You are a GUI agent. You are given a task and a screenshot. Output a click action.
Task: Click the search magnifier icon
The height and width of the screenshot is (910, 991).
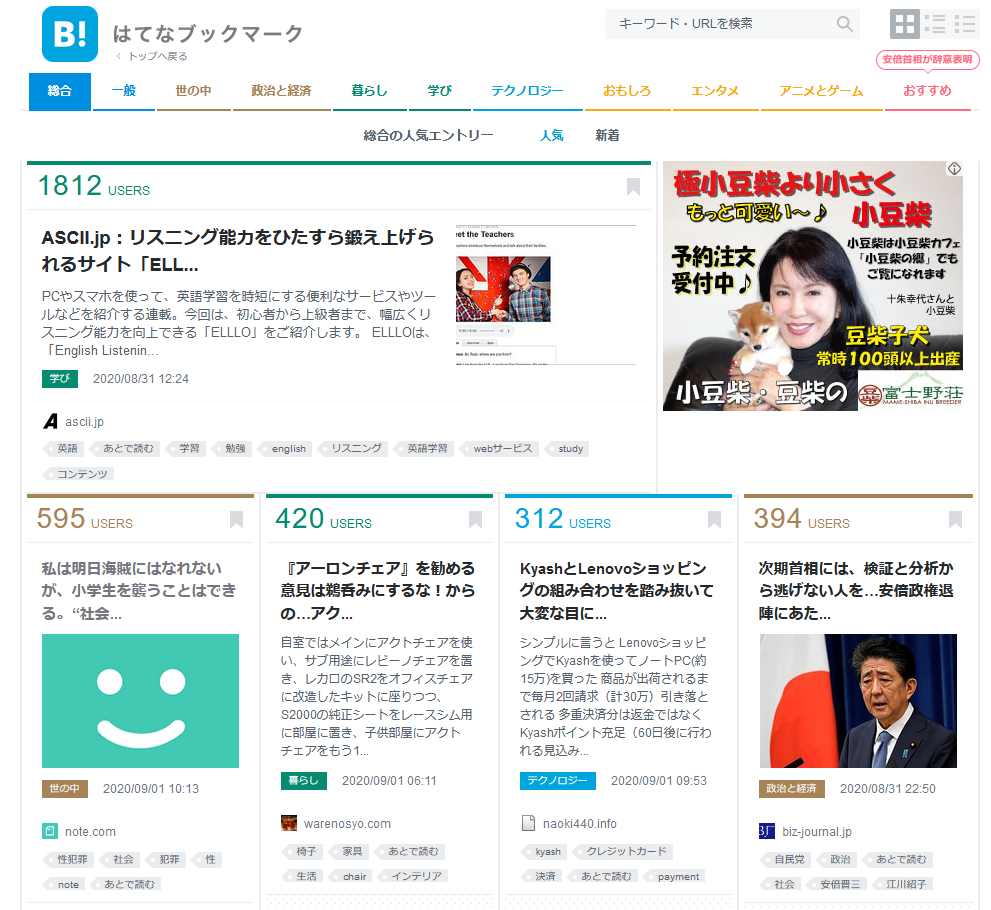point(844,24)
